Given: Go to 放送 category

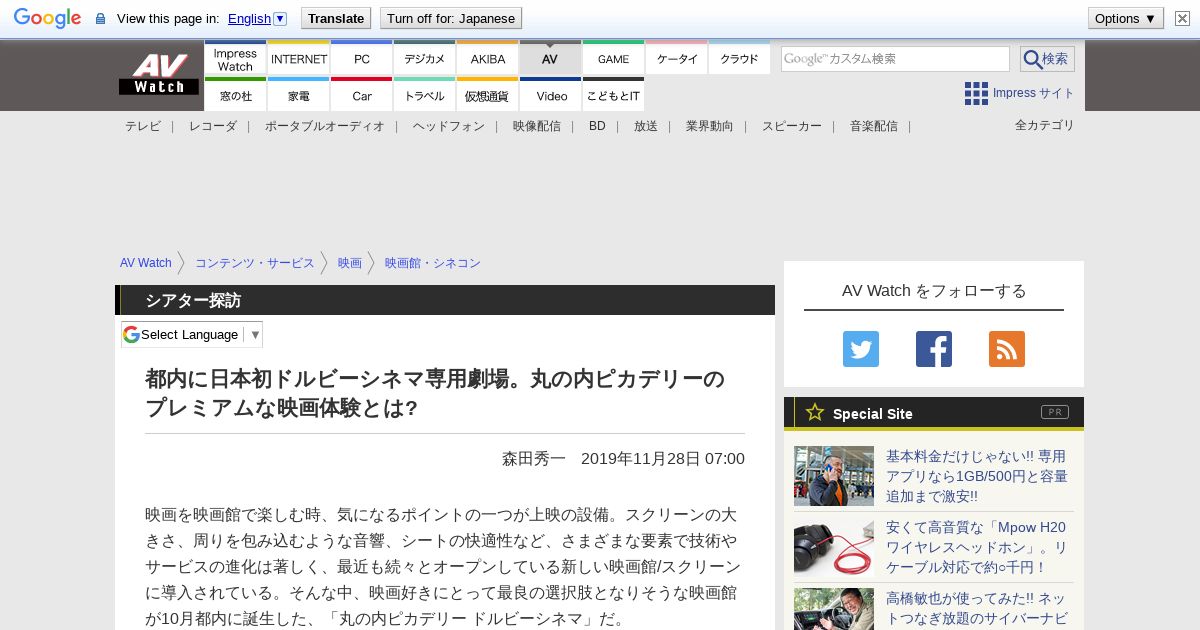Looking at the screenshot, I should (646, 126).
